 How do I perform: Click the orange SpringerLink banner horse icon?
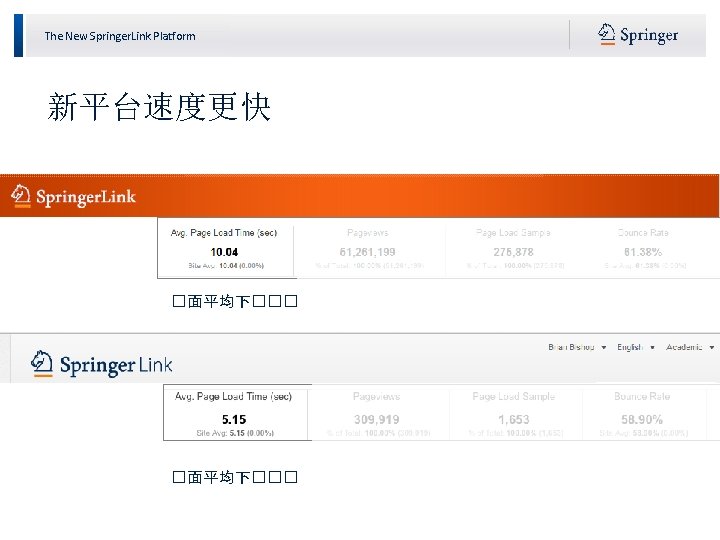click(x=21, y=196)
